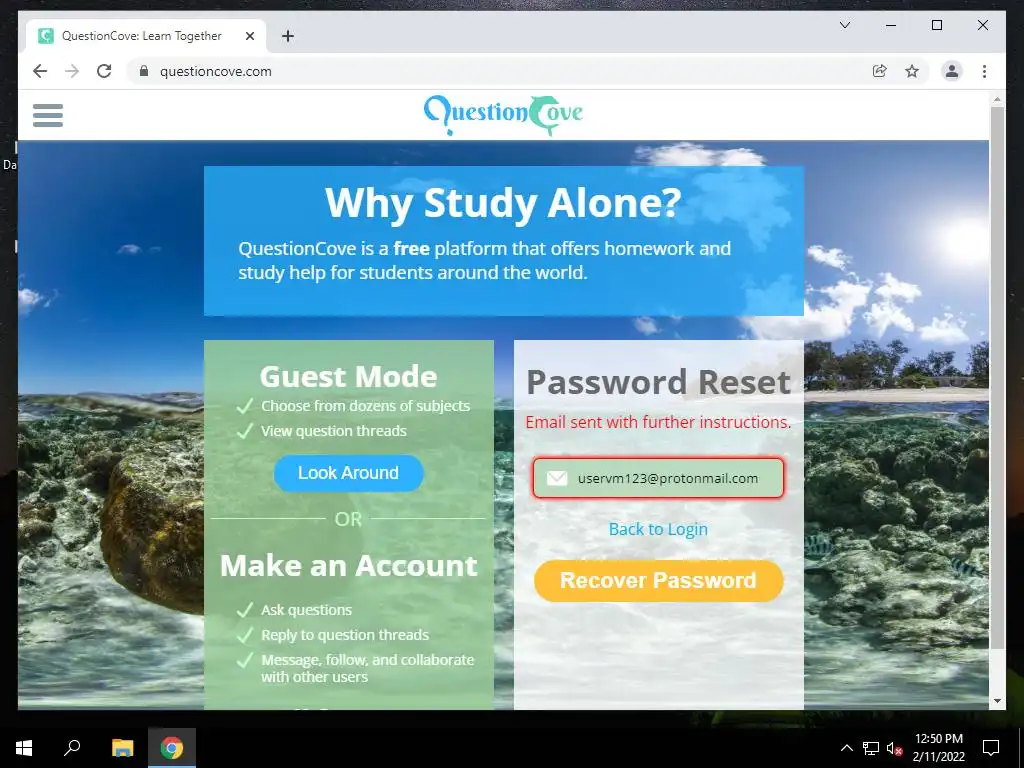Bookmark this page with star icon
Screen dimensions: 1024x768
coord(912,71)
